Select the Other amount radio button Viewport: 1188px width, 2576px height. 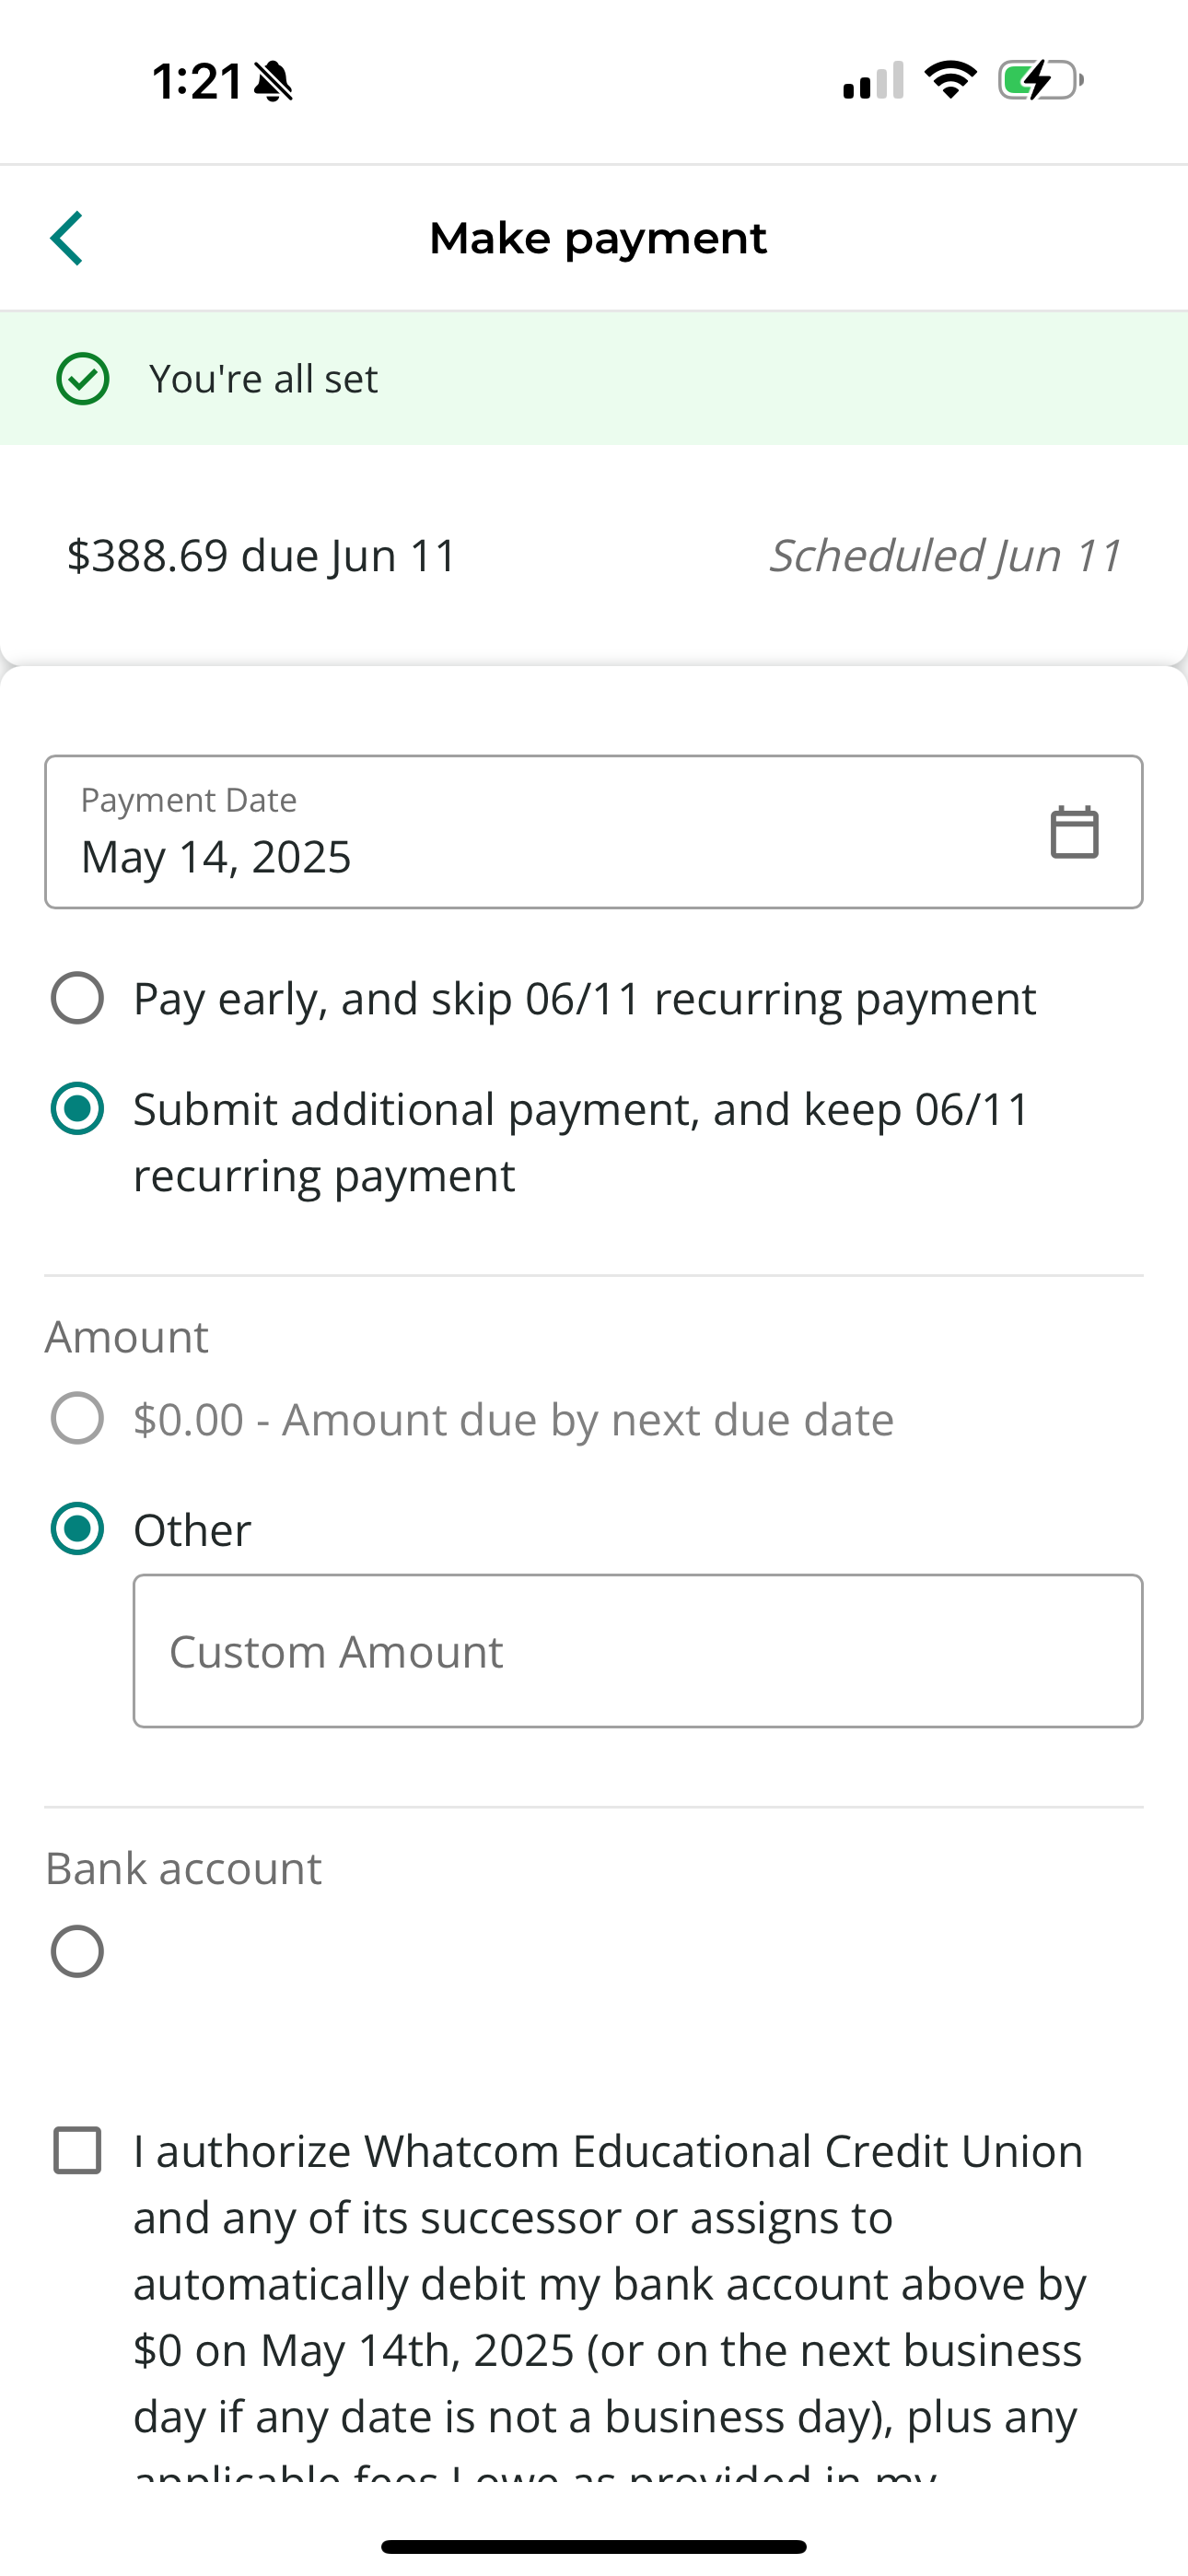tap(77, 1529)
